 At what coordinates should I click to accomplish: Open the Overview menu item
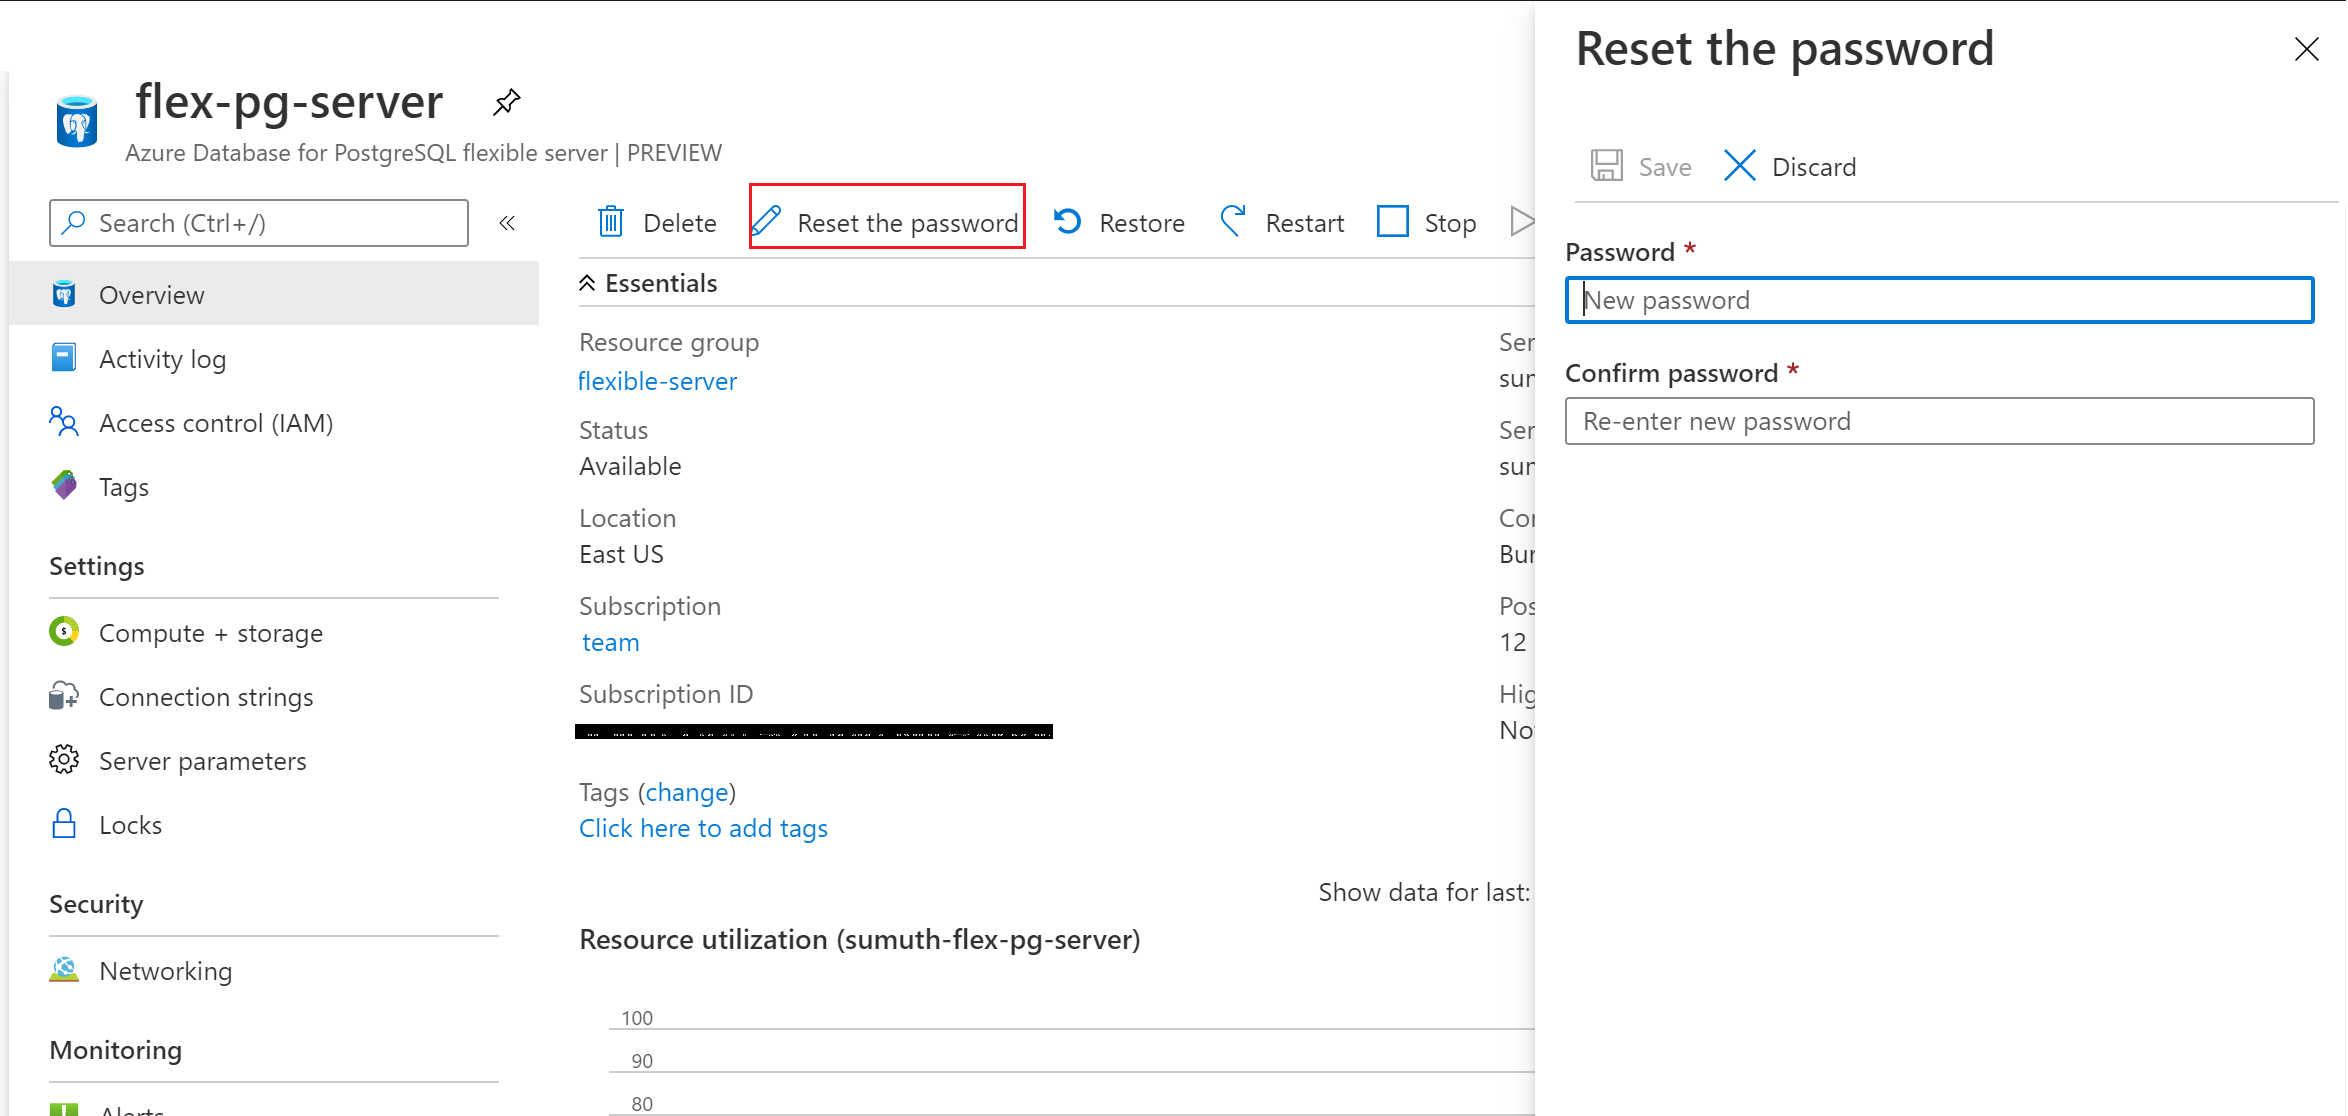click(x=151, y=294)
